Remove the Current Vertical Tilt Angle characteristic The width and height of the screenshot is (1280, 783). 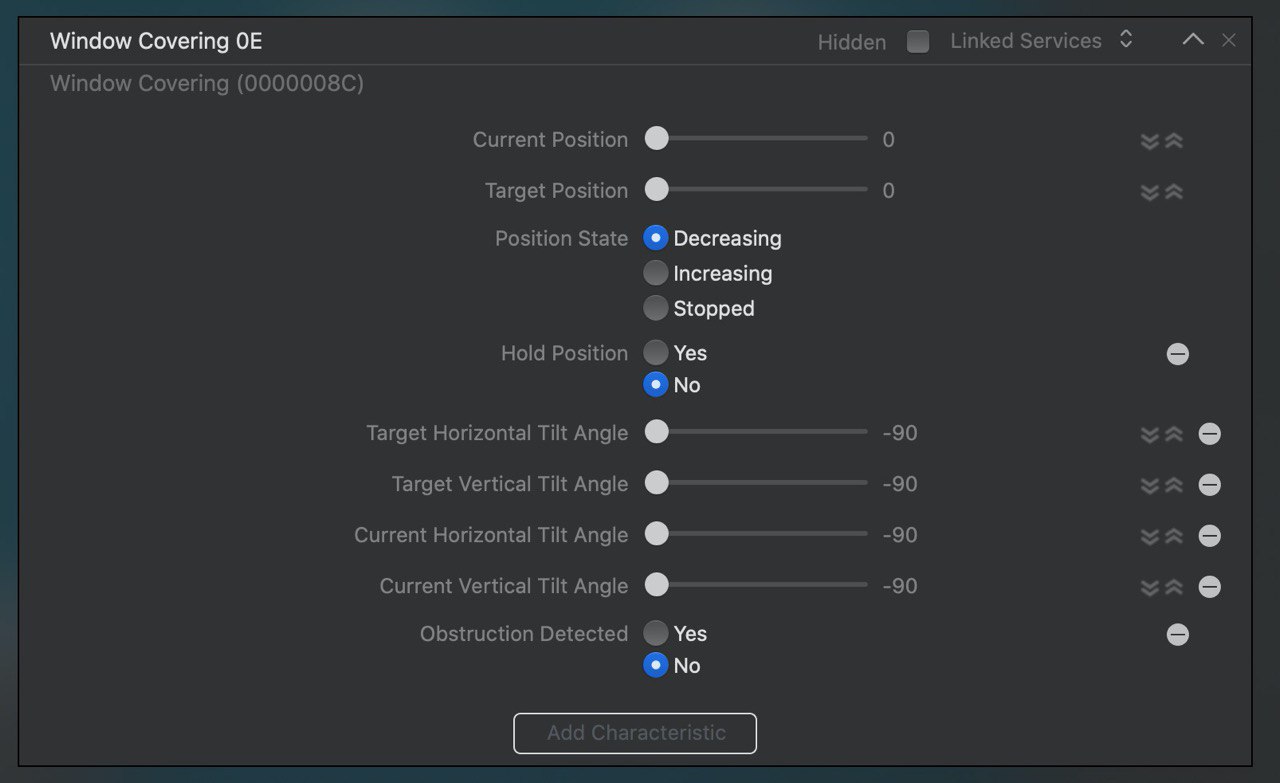click(x=1210, y=587)
